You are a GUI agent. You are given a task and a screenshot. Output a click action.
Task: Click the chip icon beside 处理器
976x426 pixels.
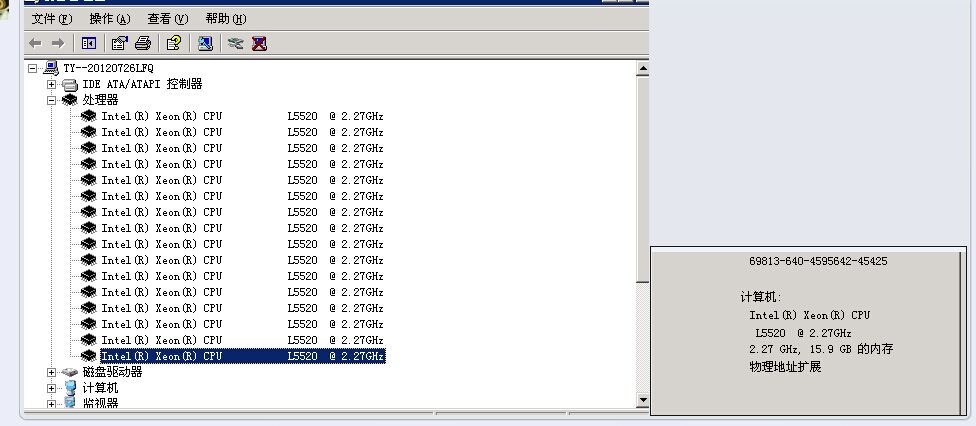point(70,100)
